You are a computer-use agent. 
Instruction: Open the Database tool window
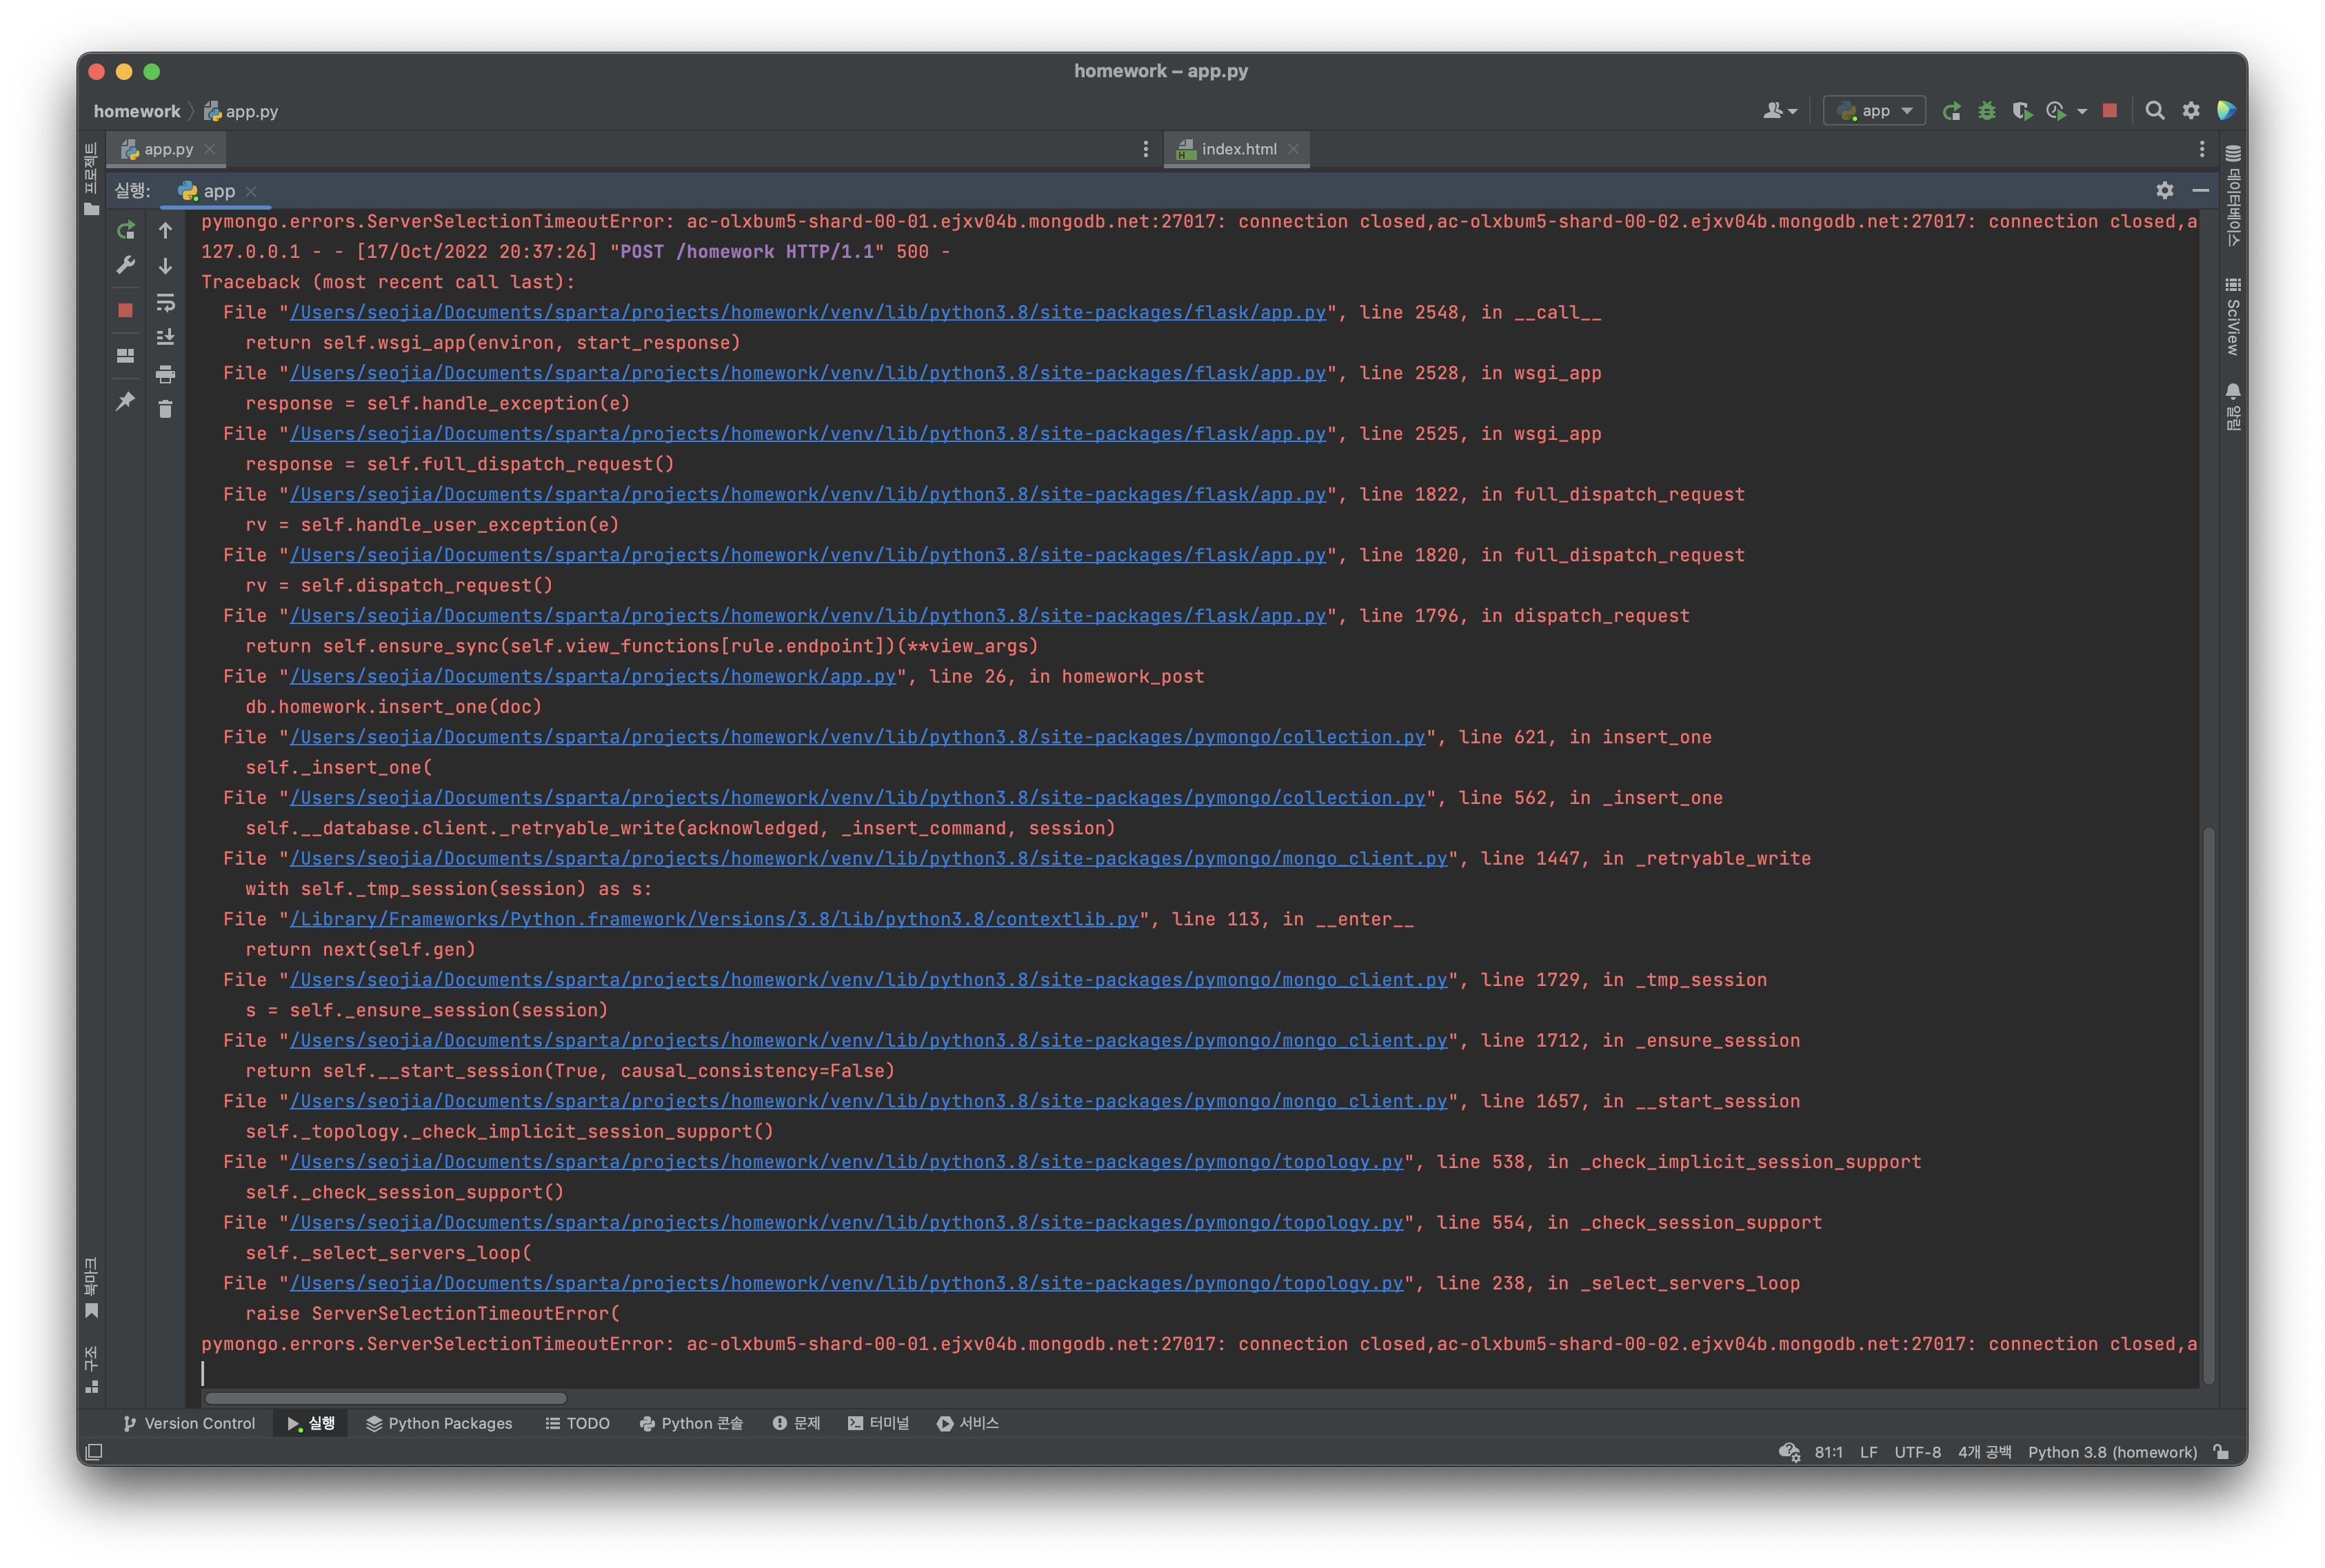tap(2233, 195)
